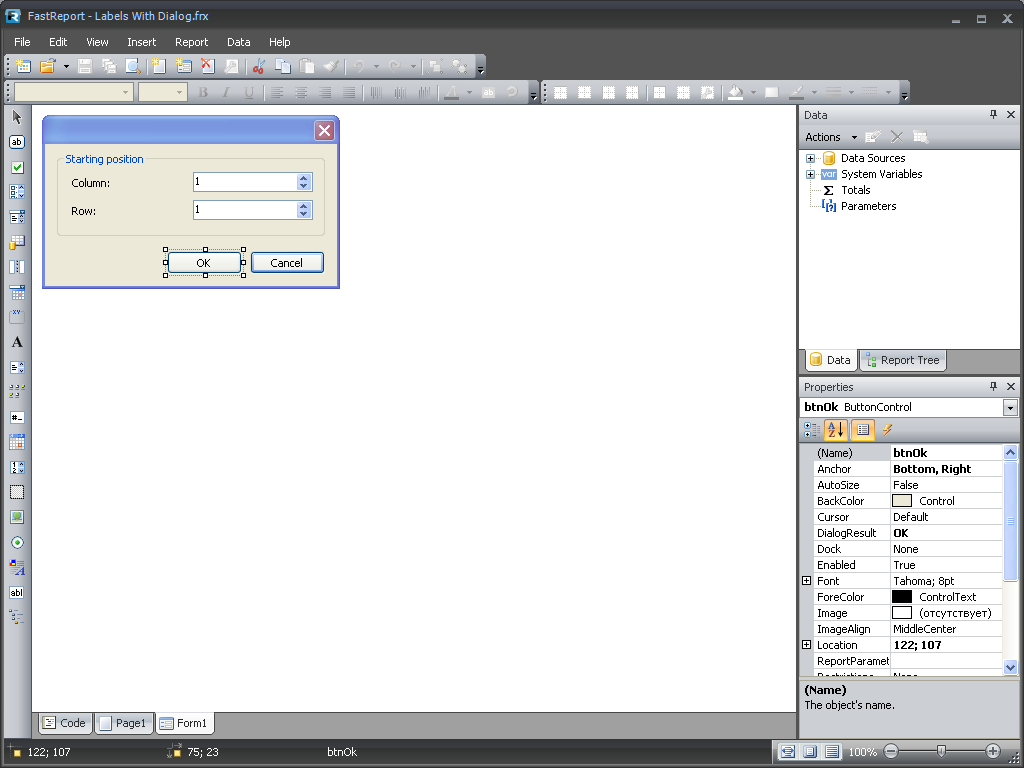Show events using the lightning icon
The image size is (1024, 768).
[886, 430]
